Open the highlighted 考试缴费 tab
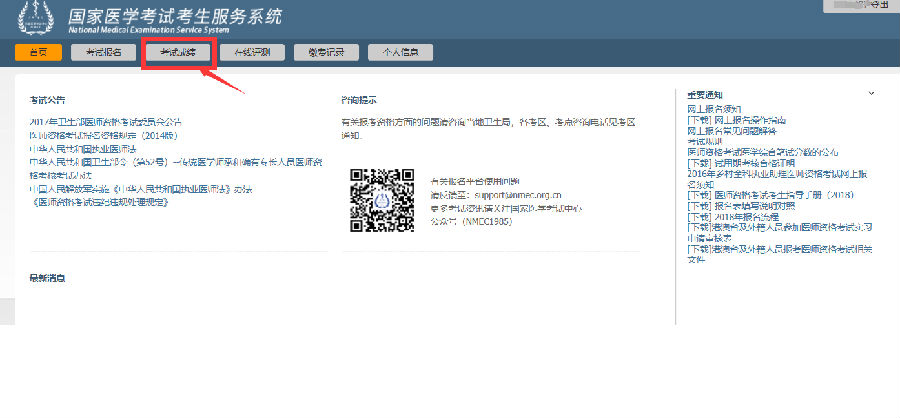 177,52
